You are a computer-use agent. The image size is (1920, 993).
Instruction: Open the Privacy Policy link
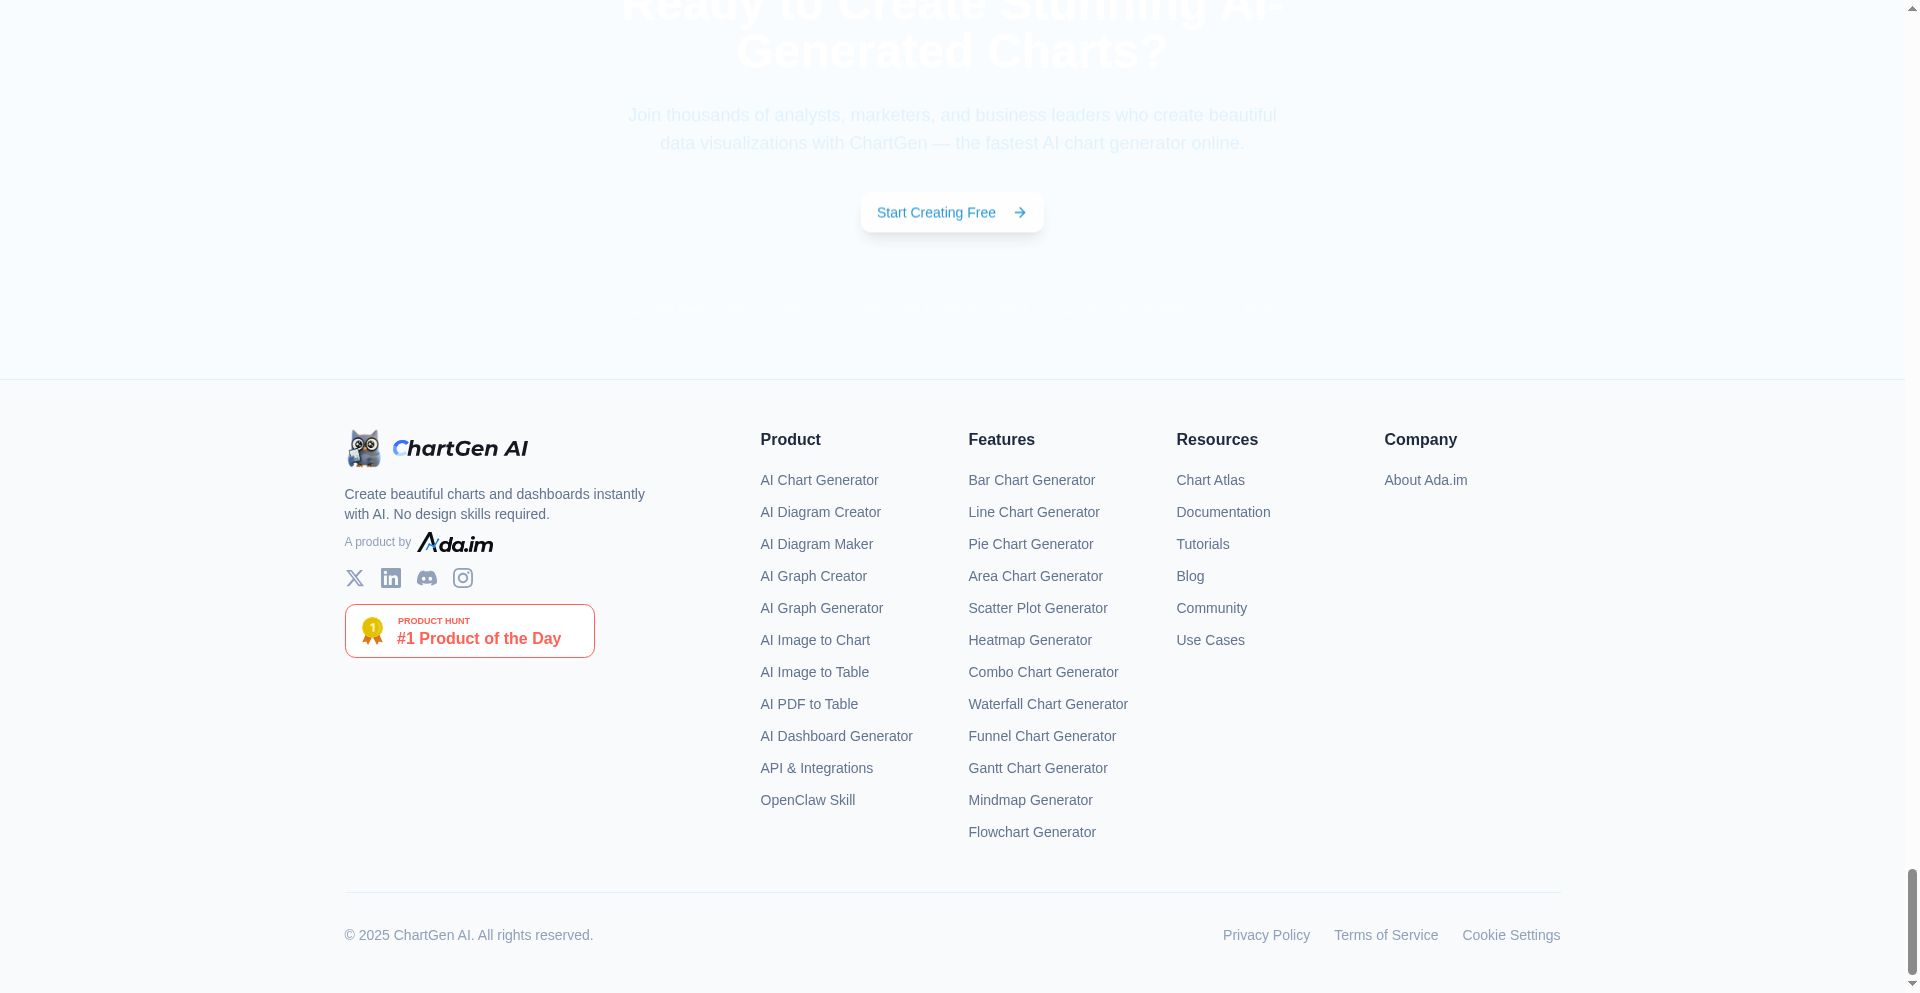pos(1266,935)
